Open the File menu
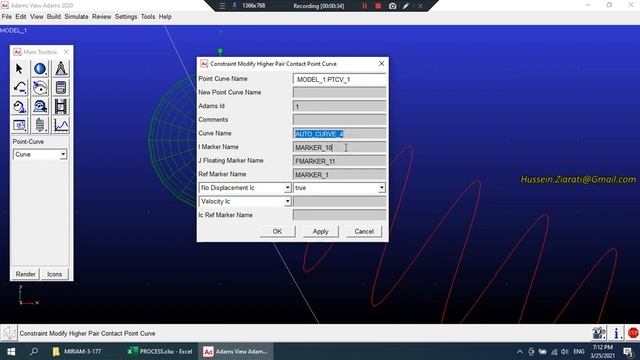The height and width of the screenshot is (360, 640). [x=7, y=17]
